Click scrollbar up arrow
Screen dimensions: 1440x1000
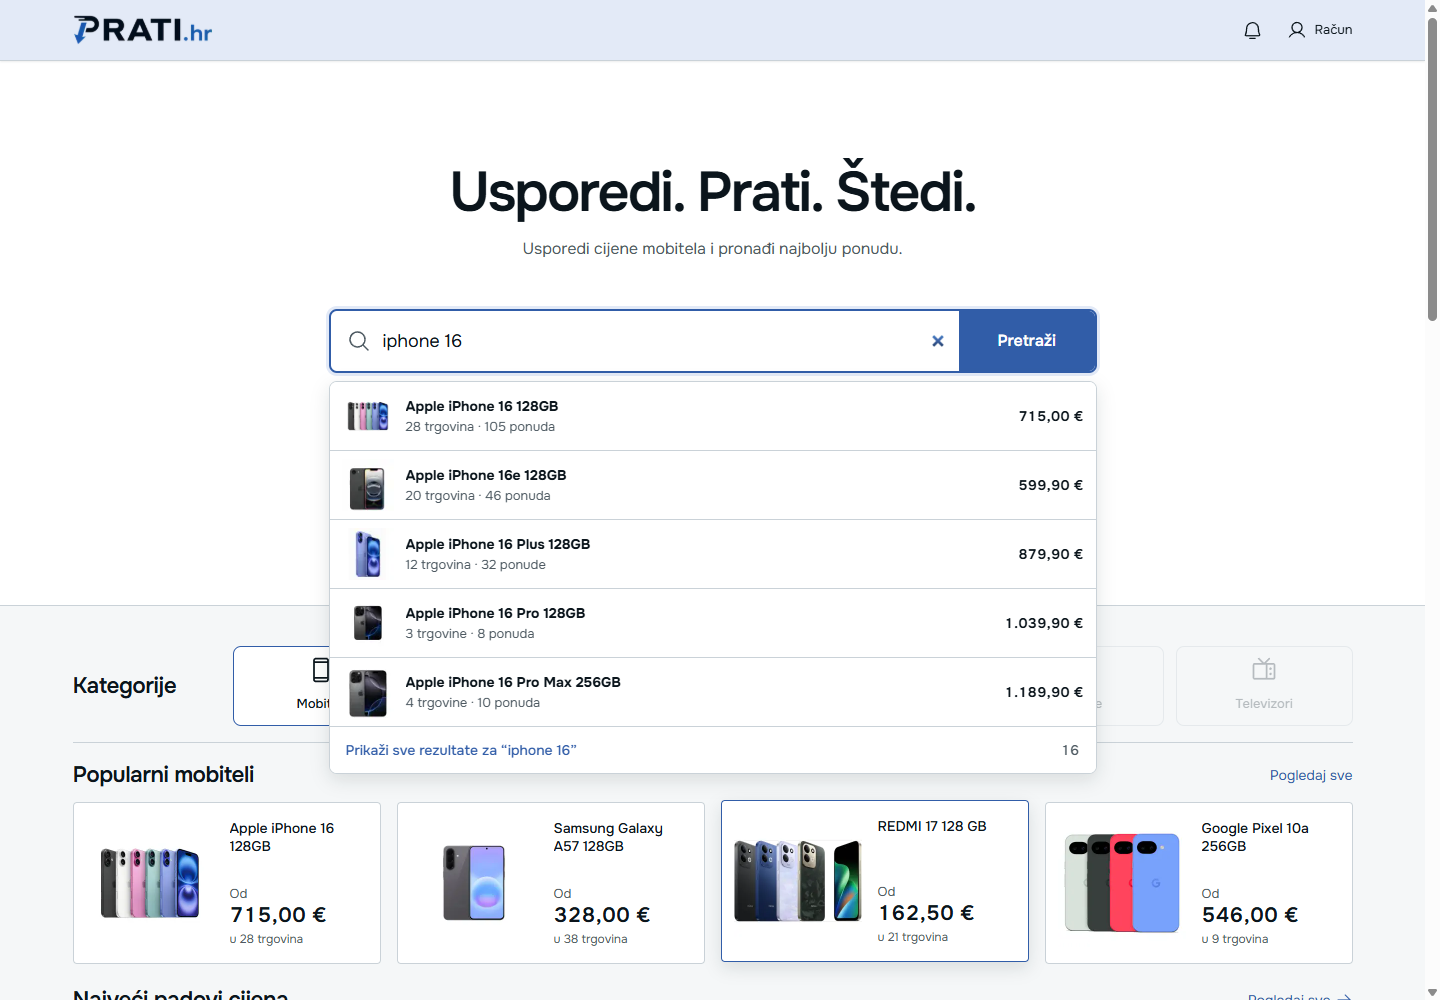tap(1432, 7)
